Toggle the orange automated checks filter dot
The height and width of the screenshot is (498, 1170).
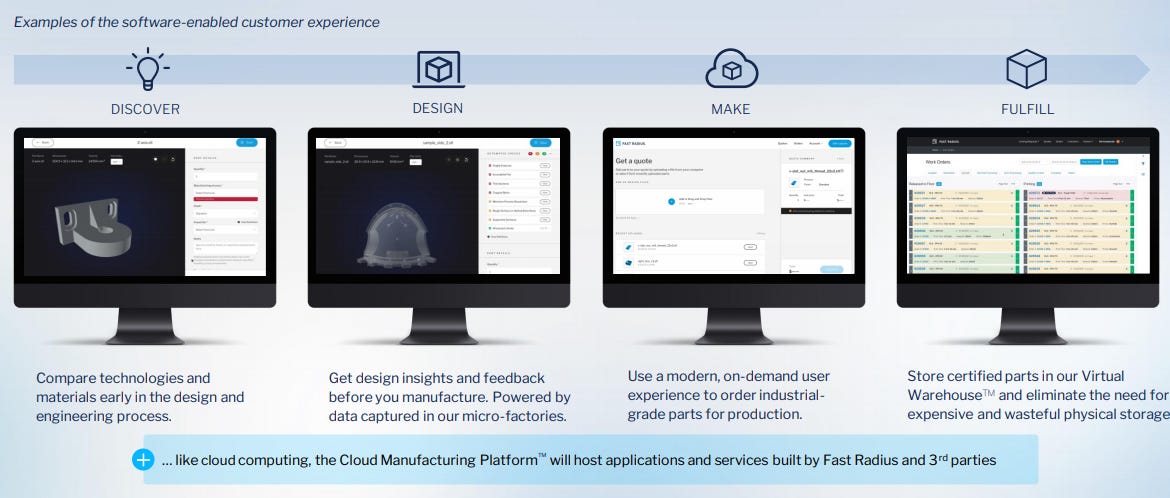pyautogui.click(x=537, y=154)
